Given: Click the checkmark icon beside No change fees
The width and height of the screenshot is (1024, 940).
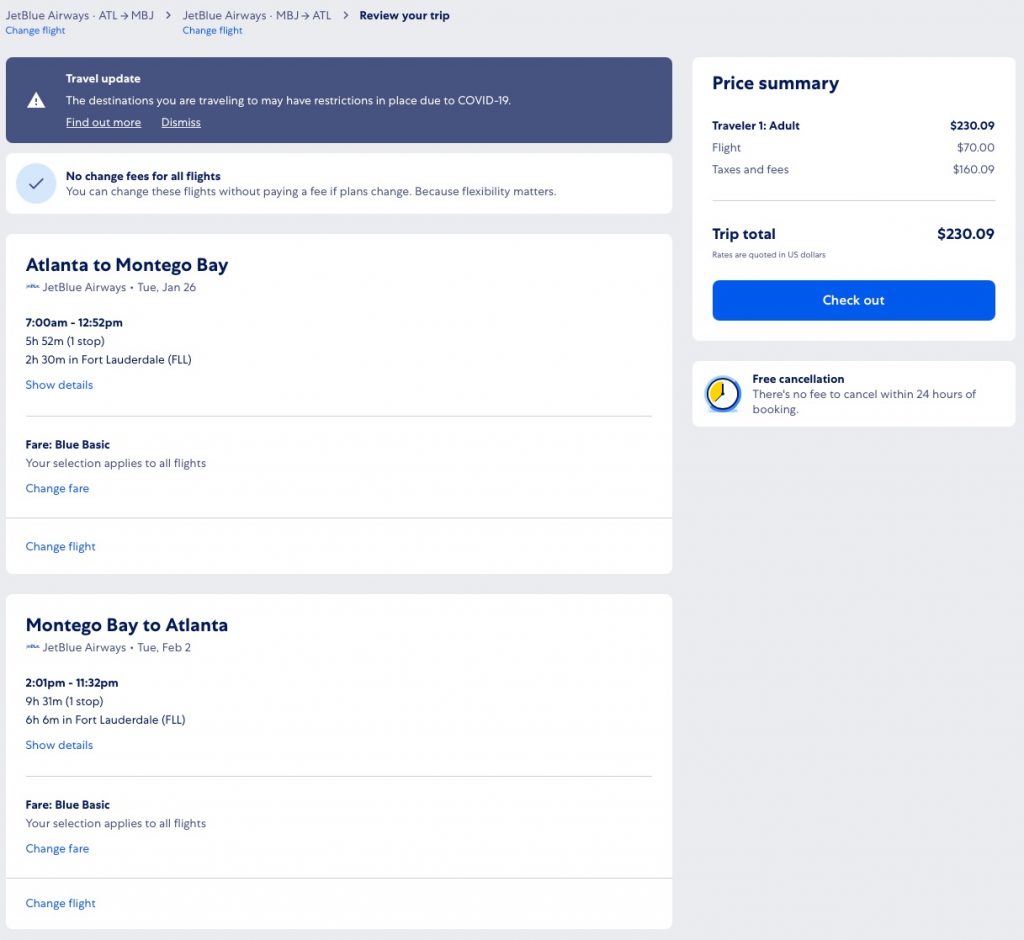Looking at the screenshot, I should 36,184.
